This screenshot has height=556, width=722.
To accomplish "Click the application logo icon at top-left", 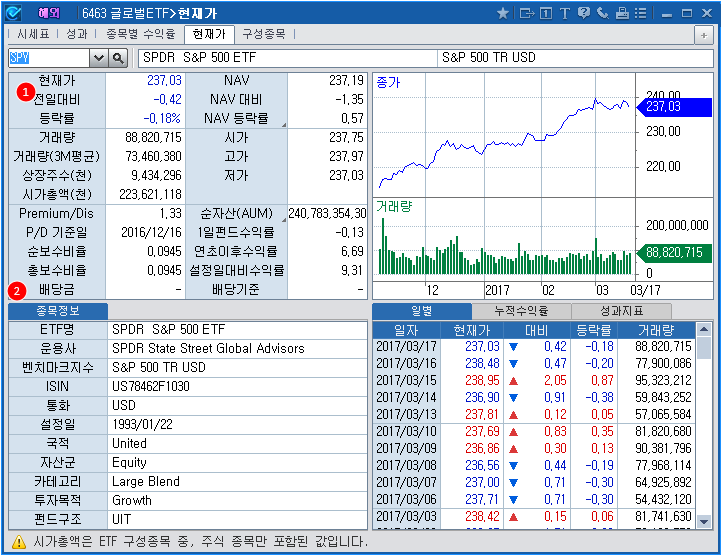I will (x=13, y=13).
